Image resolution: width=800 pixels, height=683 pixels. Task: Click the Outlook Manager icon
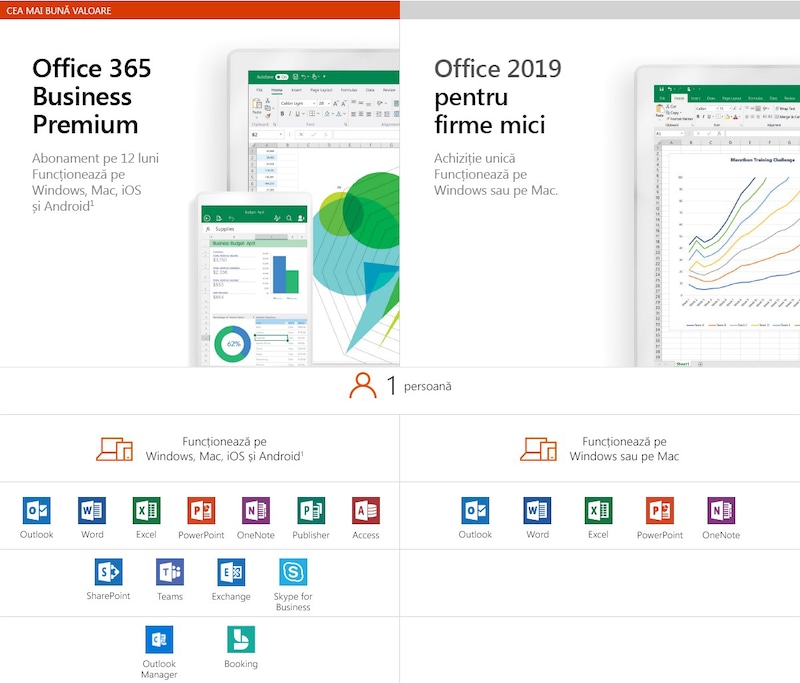click(x=159, y=639)
